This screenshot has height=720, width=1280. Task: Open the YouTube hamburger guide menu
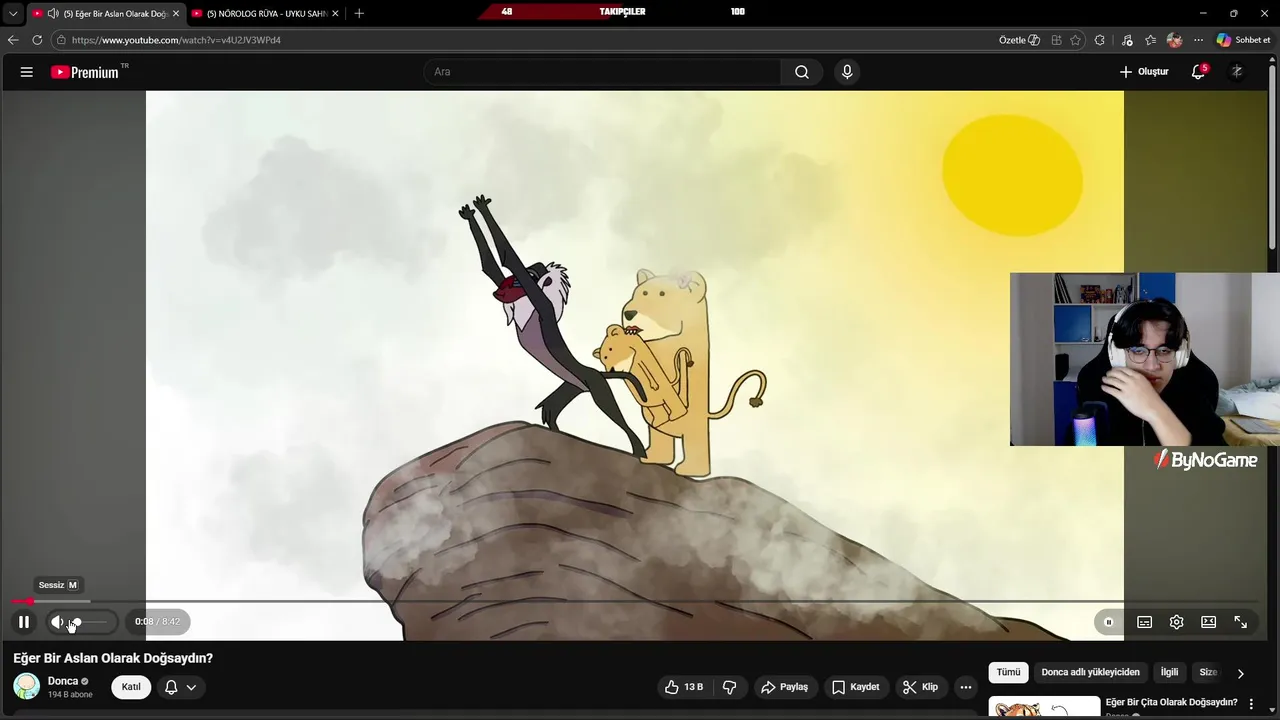[27, 72]
